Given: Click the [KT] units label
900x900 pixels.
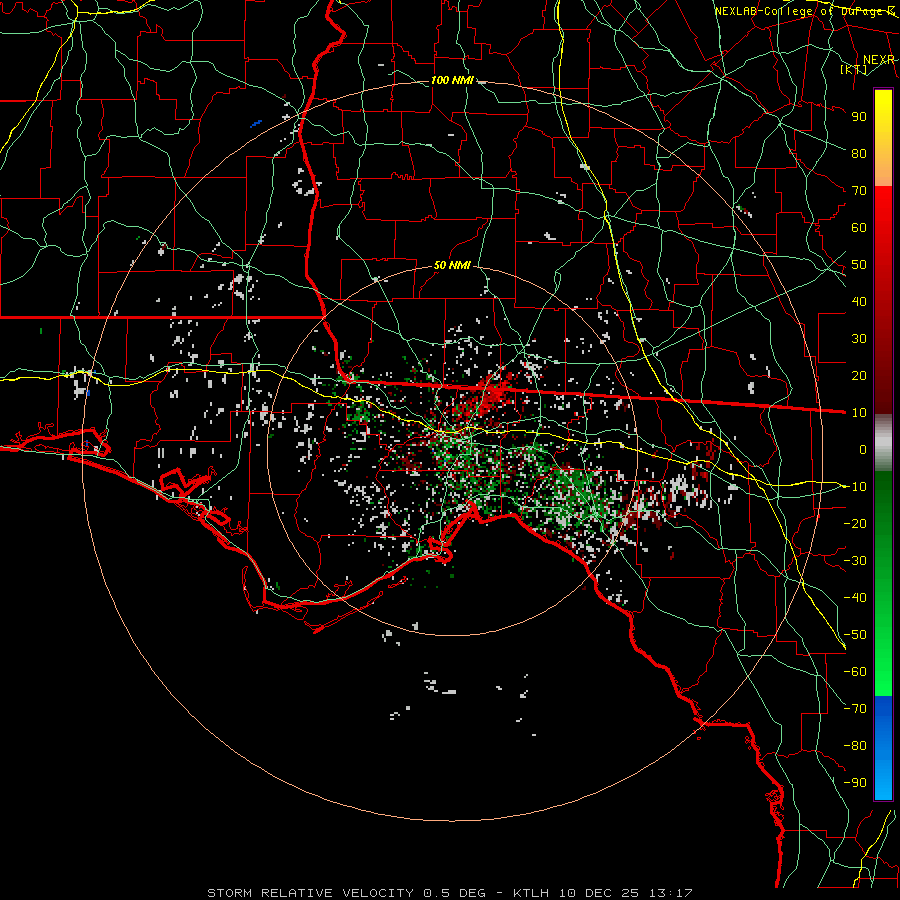Looking at the screenshot, I should 854,69.
